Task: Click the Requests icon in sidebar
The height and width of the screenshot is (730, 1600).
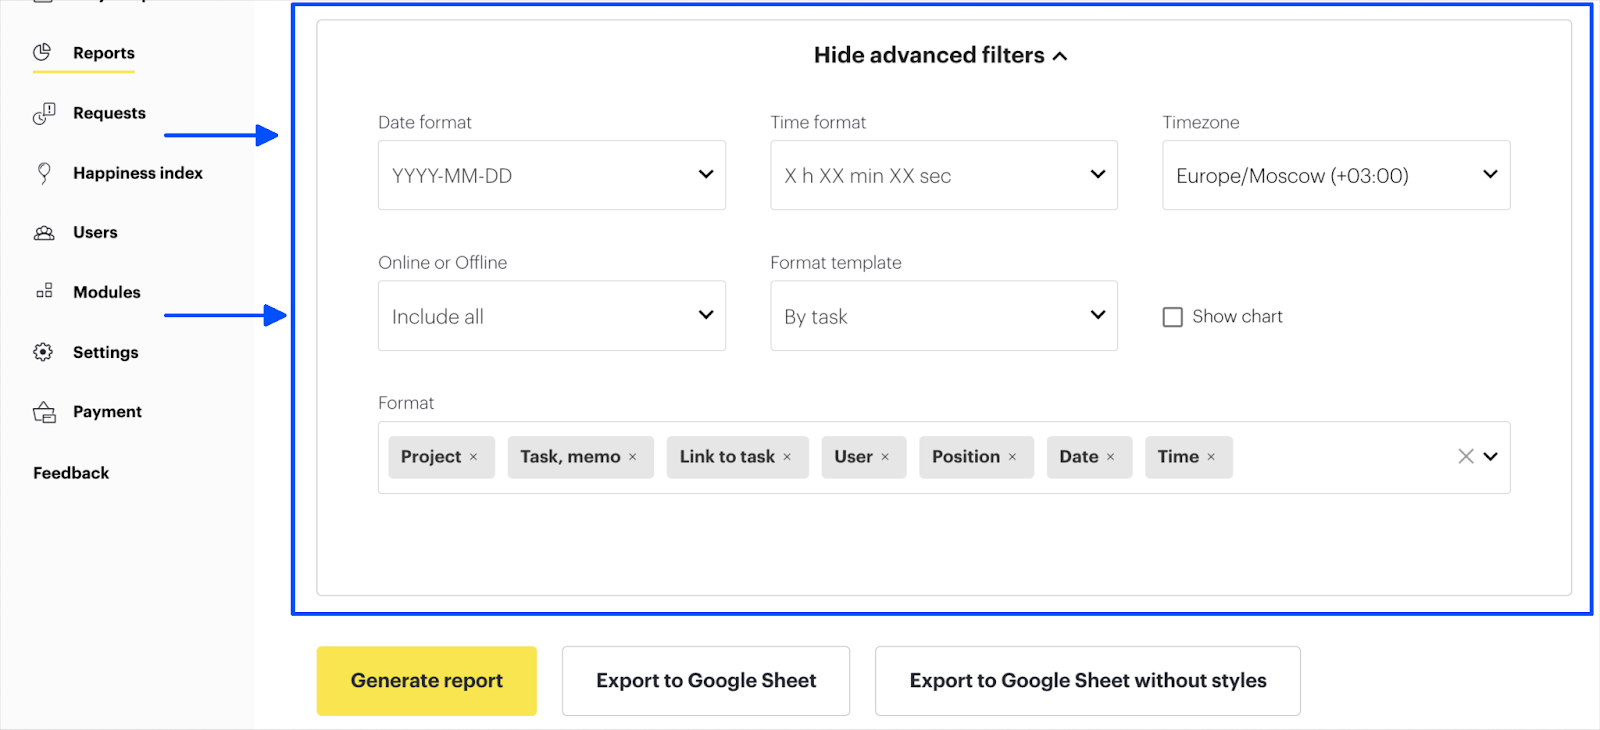Action: (x=44, y=113)
